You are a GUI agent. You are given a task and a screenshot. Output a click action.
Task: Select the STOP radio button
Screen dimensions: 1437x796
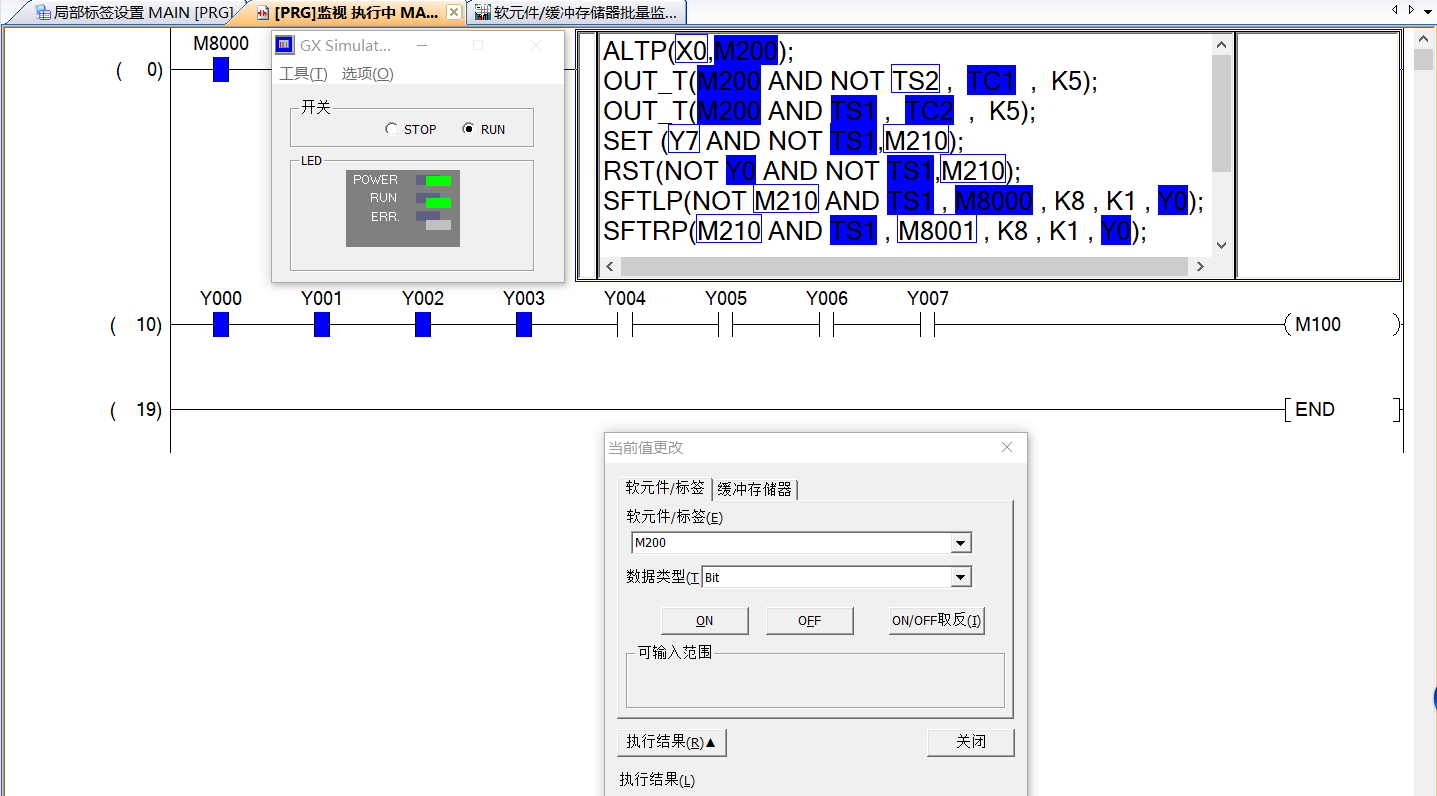[x=391, y=129]
